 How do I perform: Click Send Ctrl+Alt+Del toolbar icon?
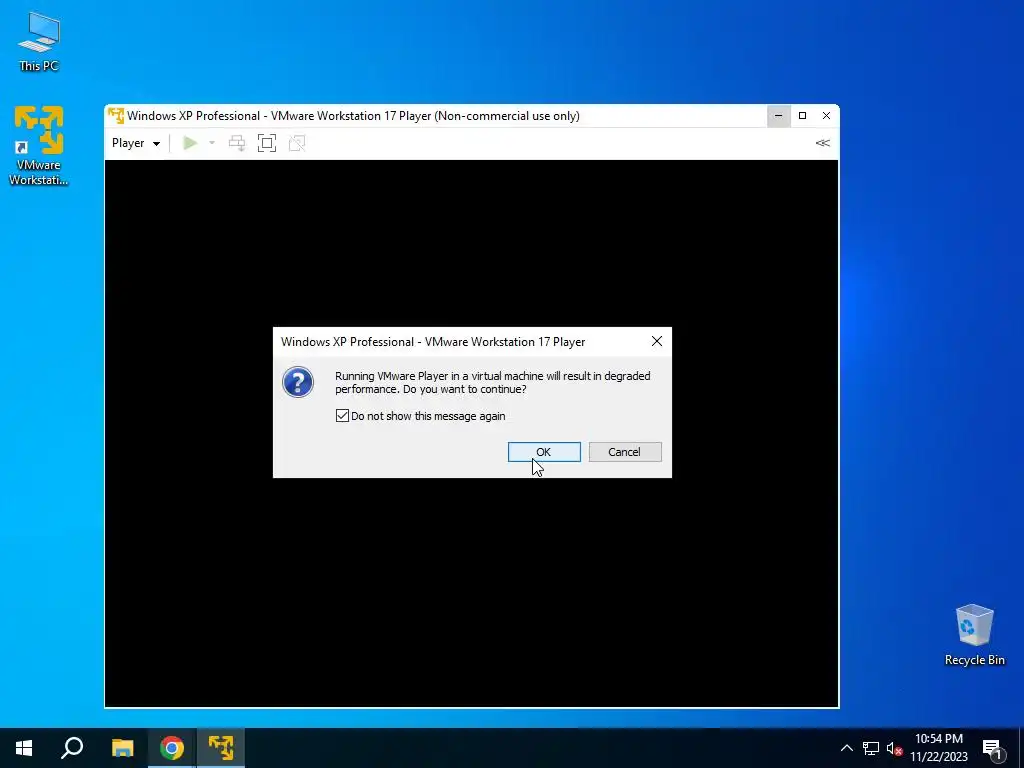point(237,143)
